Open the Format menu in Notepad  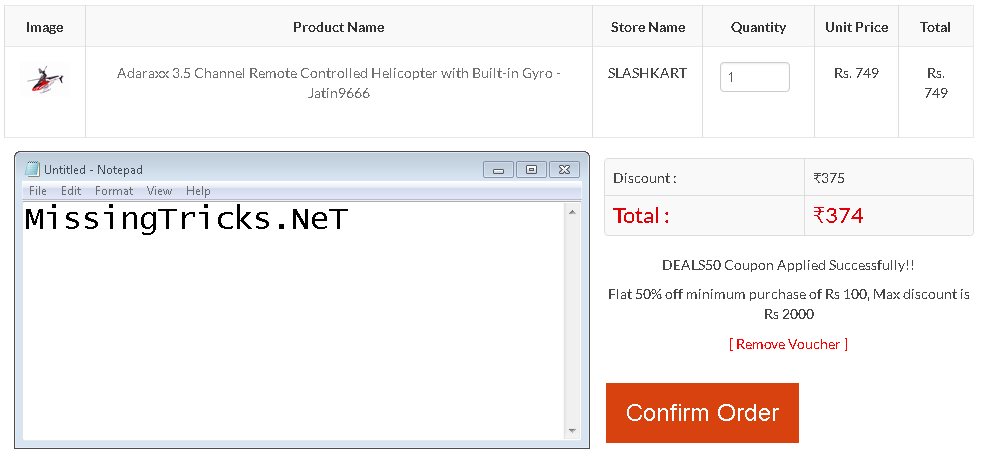114,190
